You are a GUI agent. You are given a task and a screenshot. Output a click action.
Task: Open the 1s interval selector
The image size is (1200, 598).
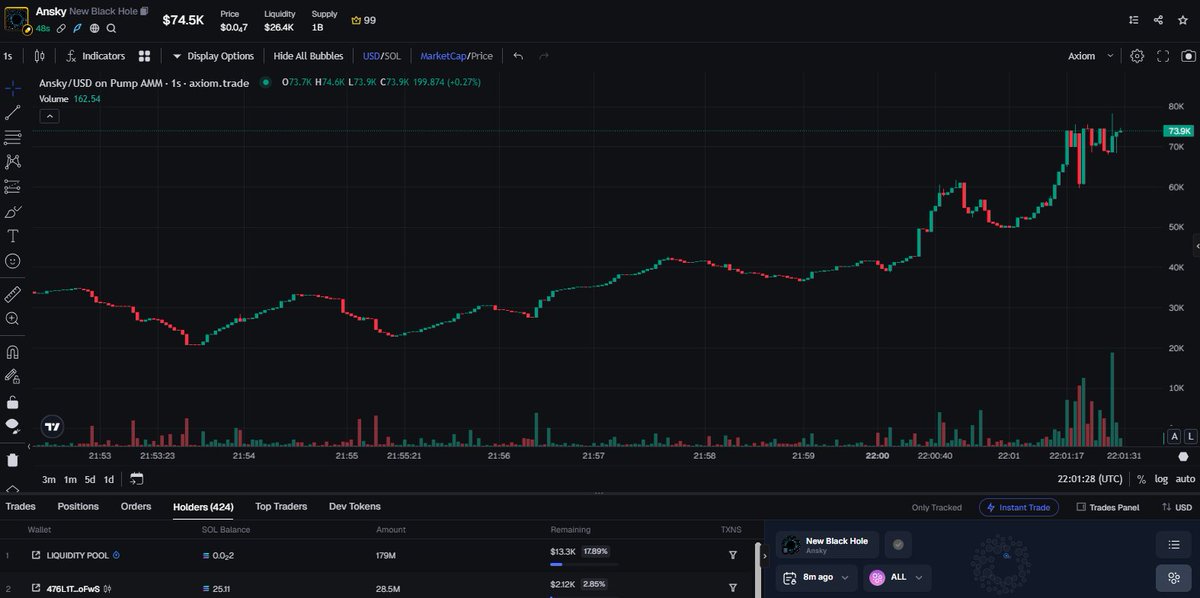[8, 56]
